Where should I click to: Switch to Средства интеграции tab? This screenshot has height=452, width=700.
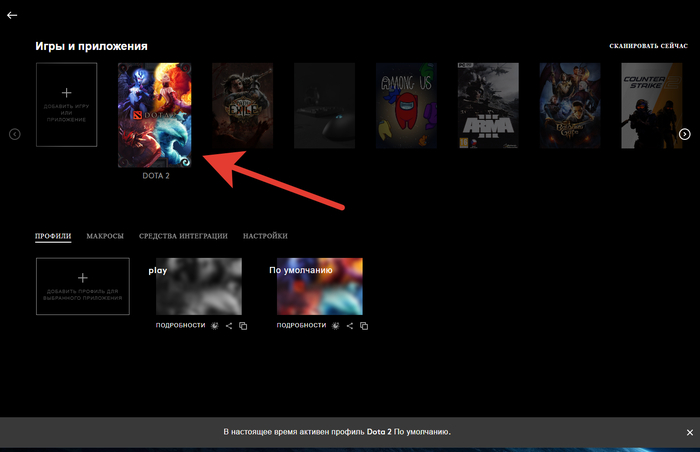[x=183, y=236]
